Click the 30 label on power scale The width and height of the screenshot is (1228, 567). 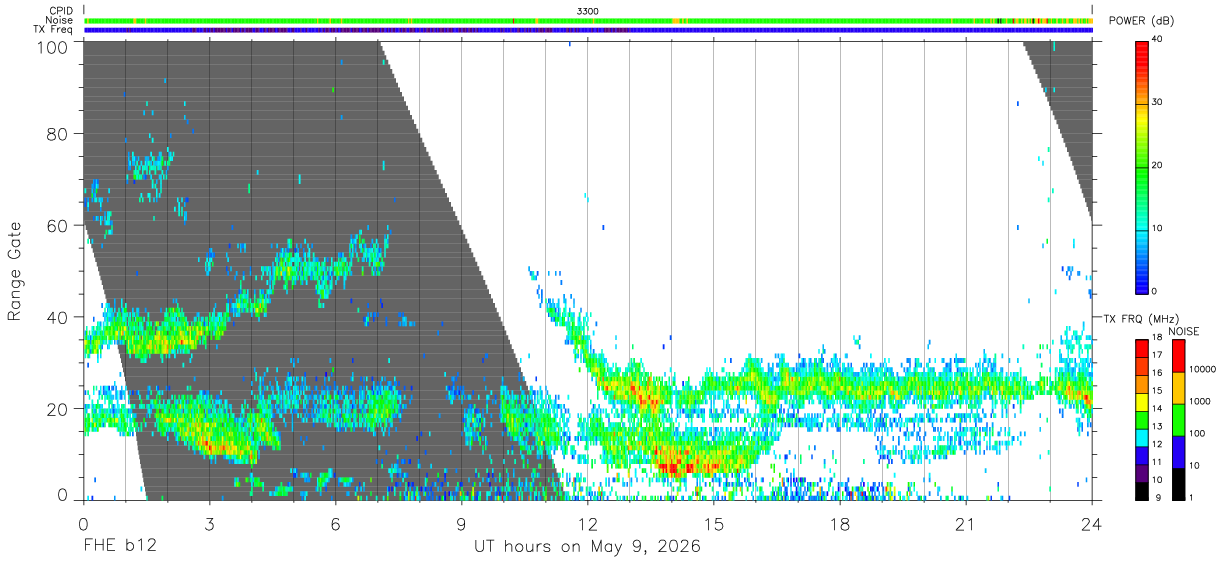click(x=1158, y=103)
